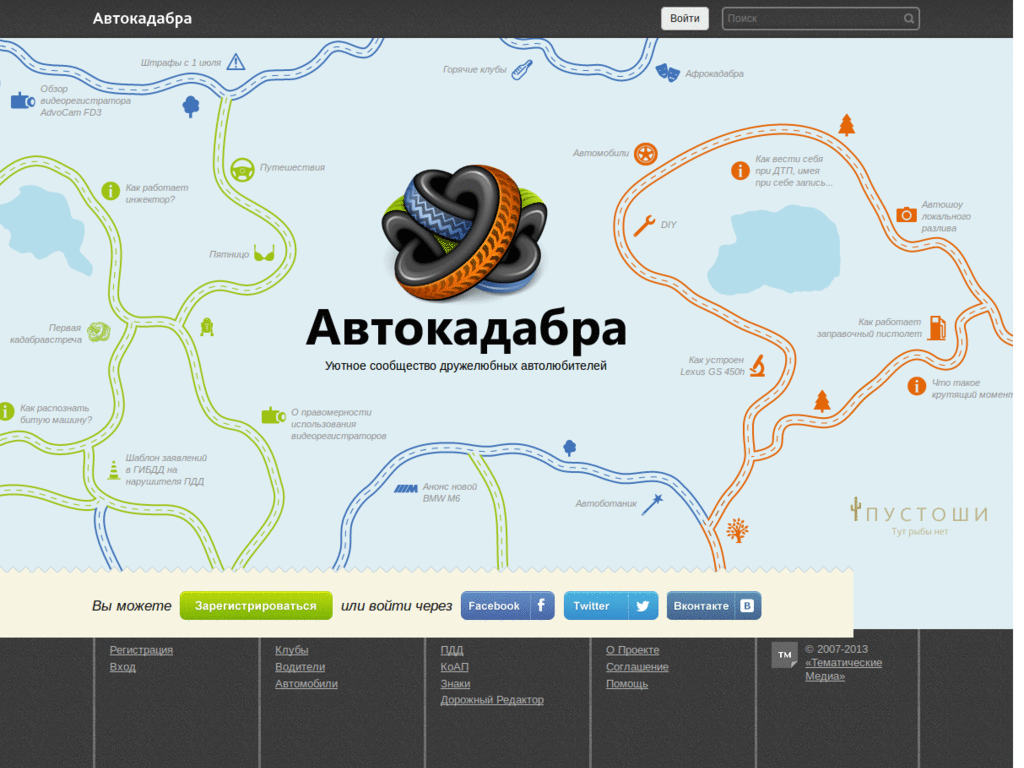Click the green info icon by Как работает инжектор

pos(110,191)
